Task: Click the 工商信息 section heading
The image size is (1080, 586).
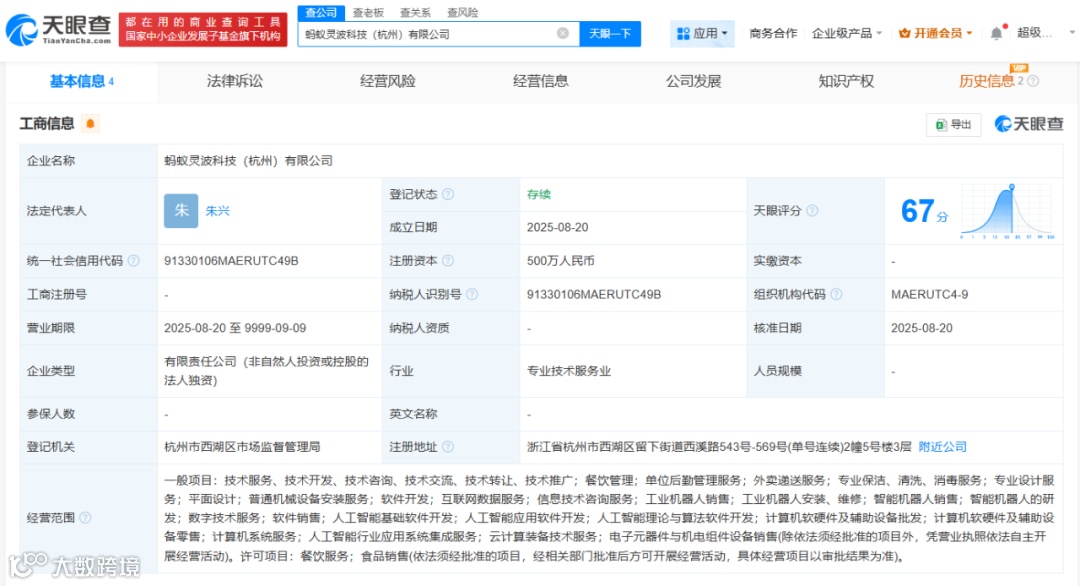Action: click(47, 124)
